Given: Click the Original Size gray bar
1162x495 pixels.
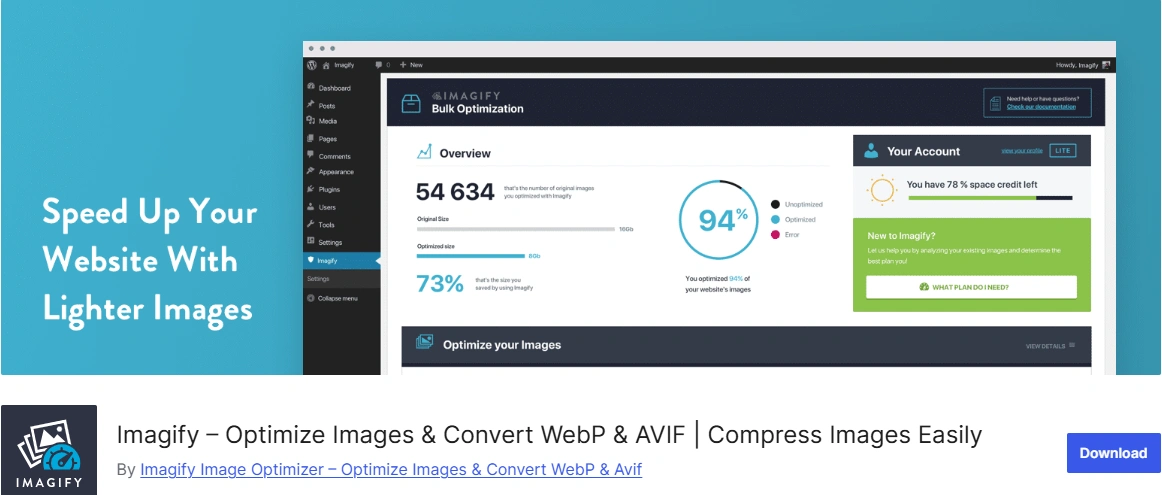Looking at the screenshot, I should tap(516, 229).
